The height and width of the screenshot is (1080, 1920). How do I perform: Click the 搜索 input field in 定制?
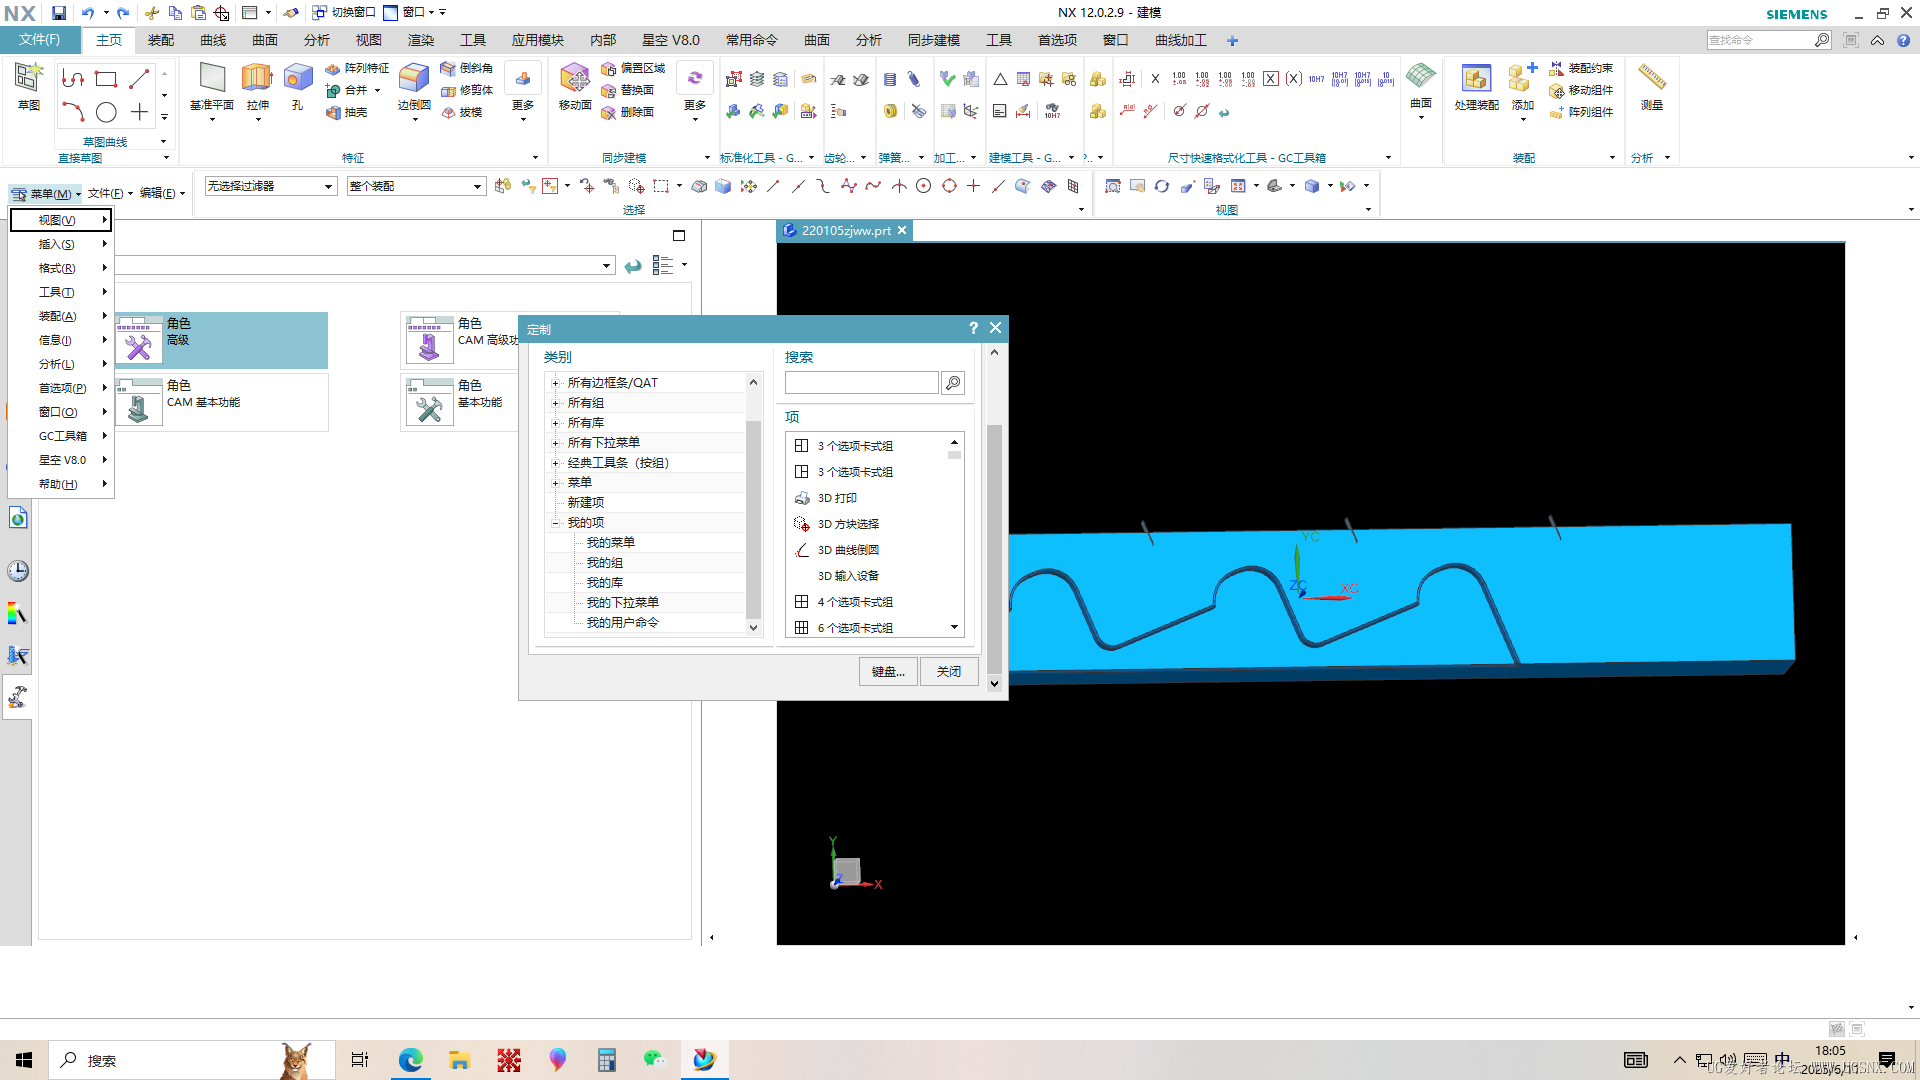tap(861, 383)
